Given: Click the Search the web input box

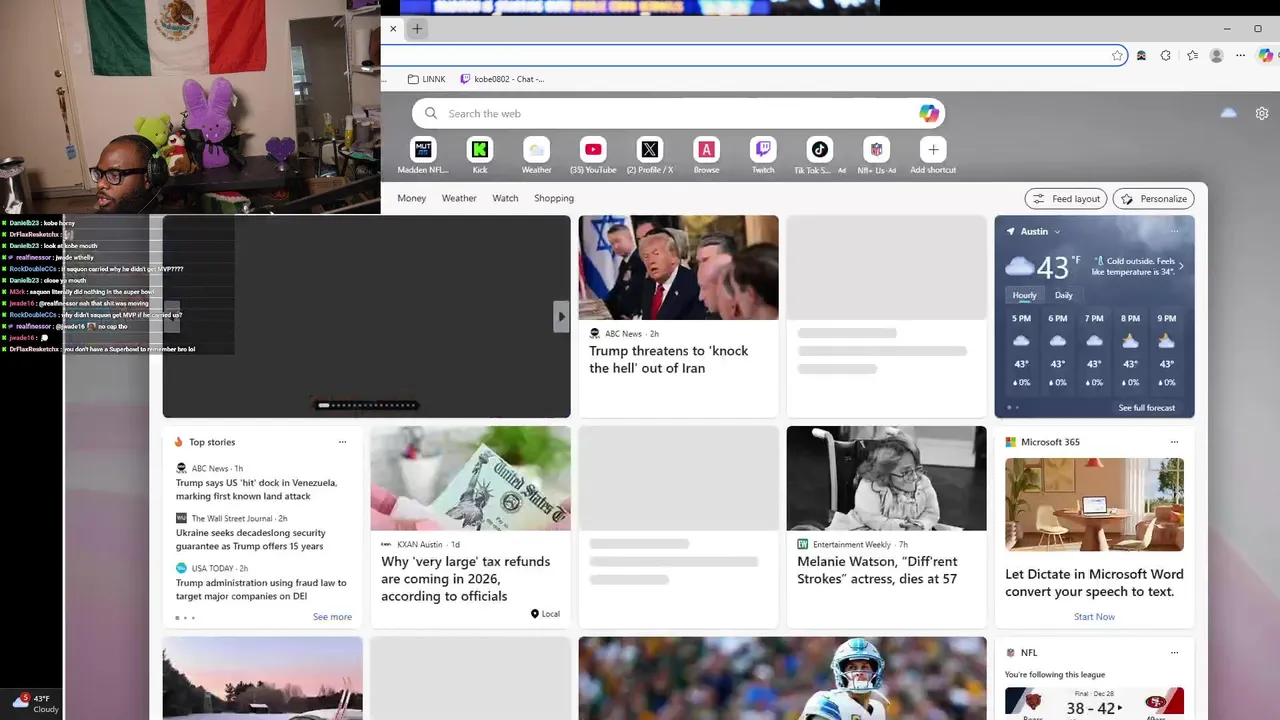Looking at the screenshot, I should coord(678,113).
